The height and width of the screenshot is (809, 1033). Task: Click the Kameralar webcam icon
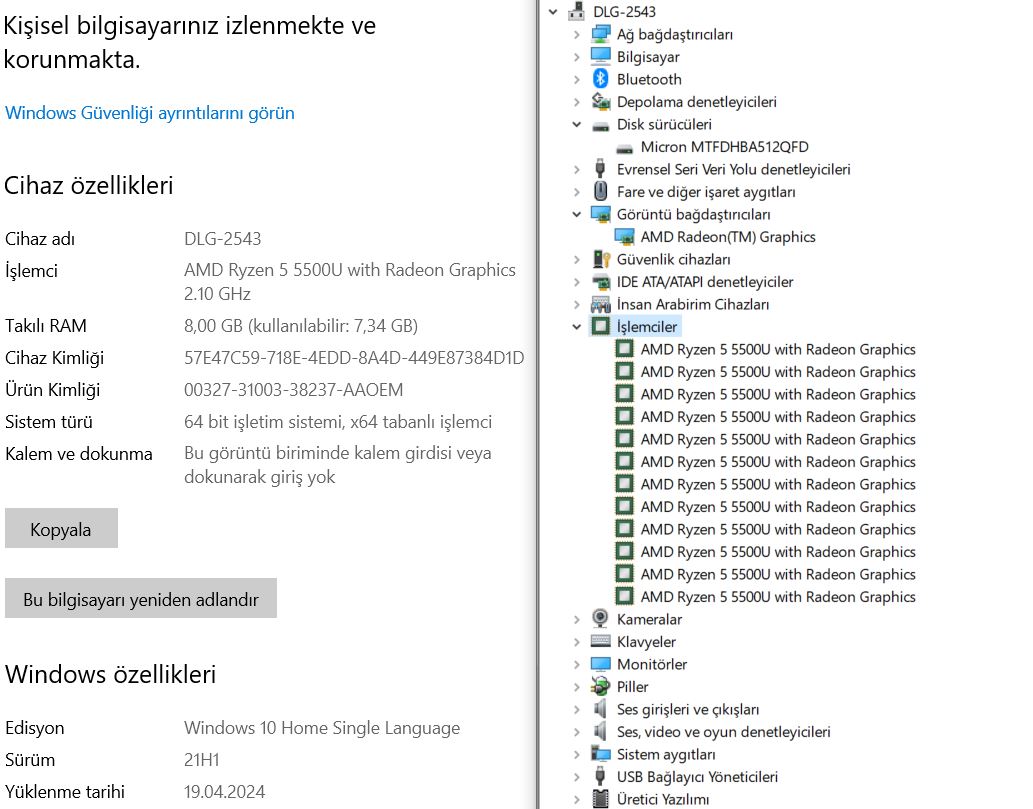600,618
